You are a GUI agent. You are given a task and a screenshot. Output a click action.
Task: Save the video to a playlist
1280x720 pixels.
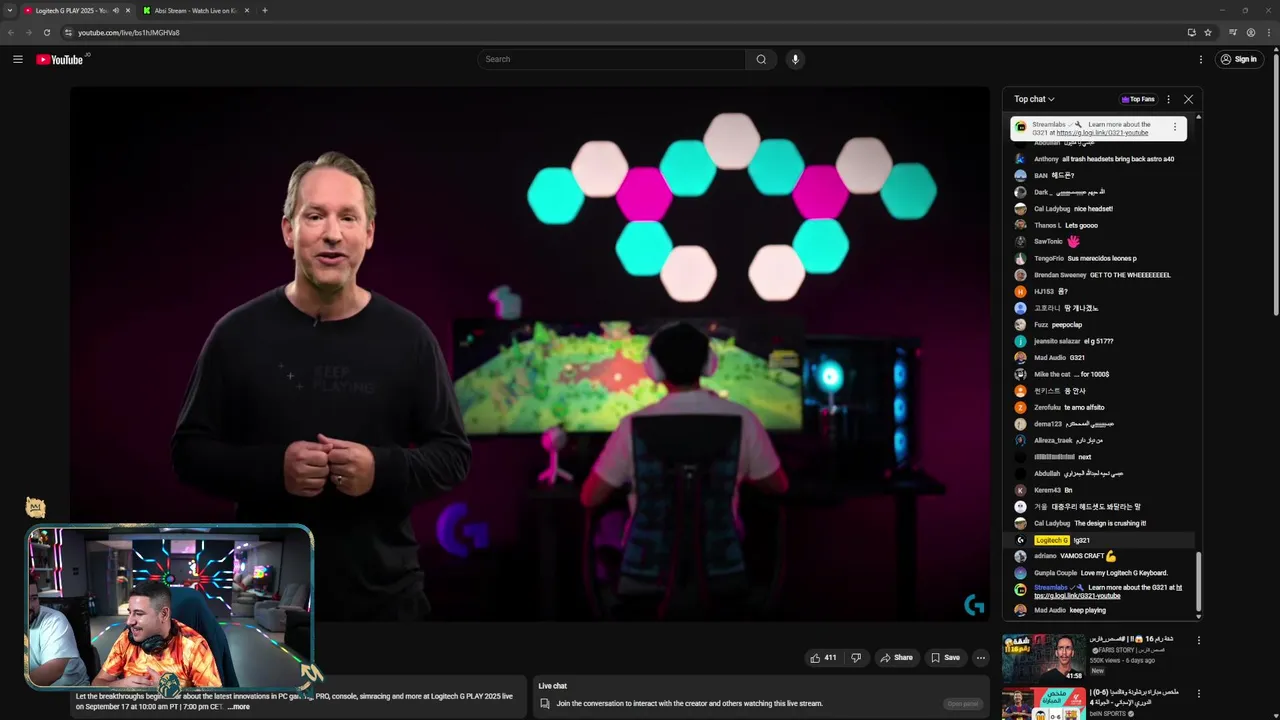(x=945, y=657)
